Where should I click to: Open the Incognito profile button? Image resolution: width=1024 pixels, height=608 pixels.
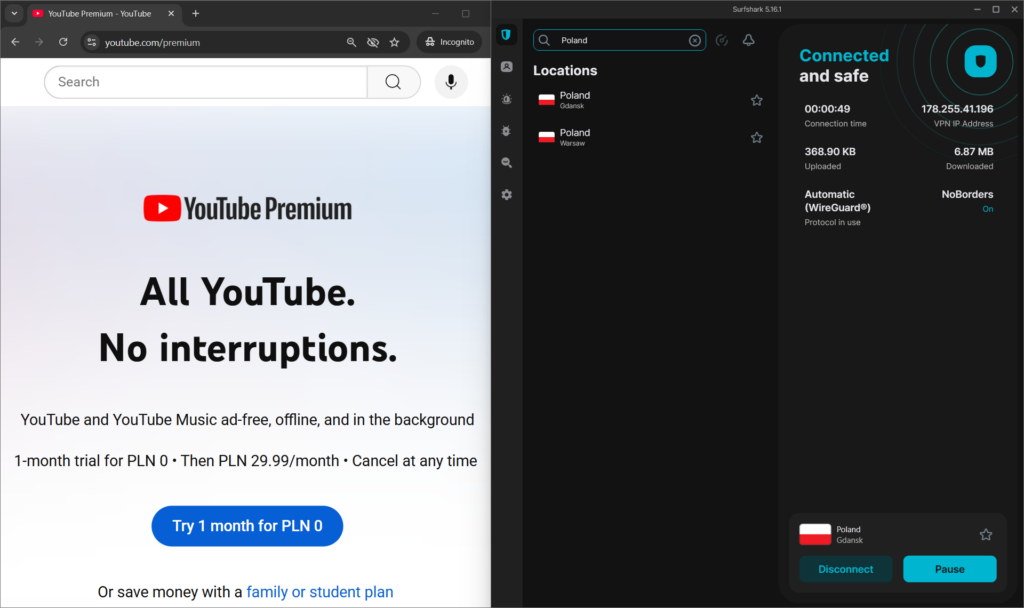[449, 42]
